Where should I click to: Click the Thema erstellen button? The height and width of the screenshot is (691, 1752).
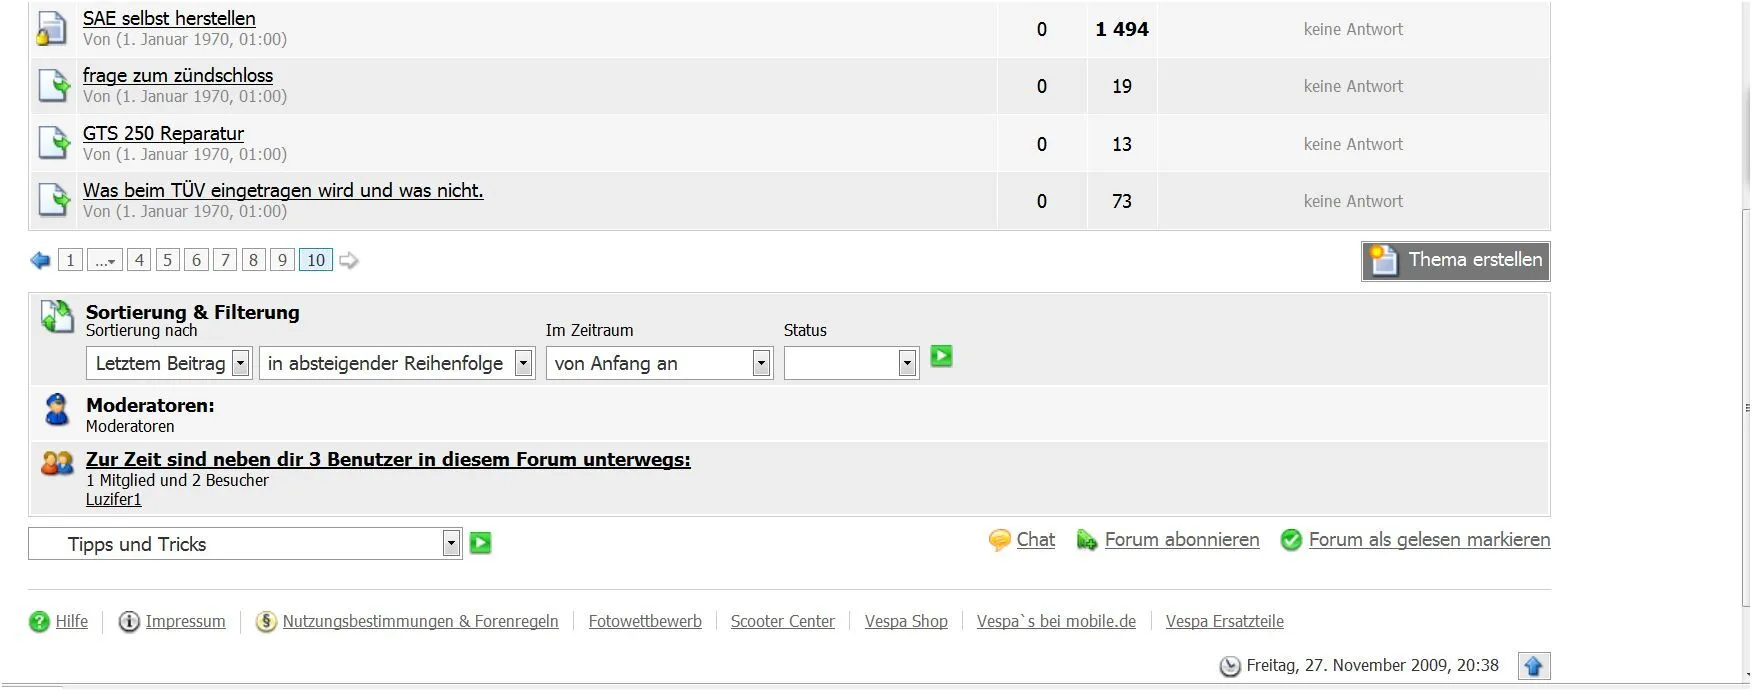pyautogui.click(x=1455, y=261)
